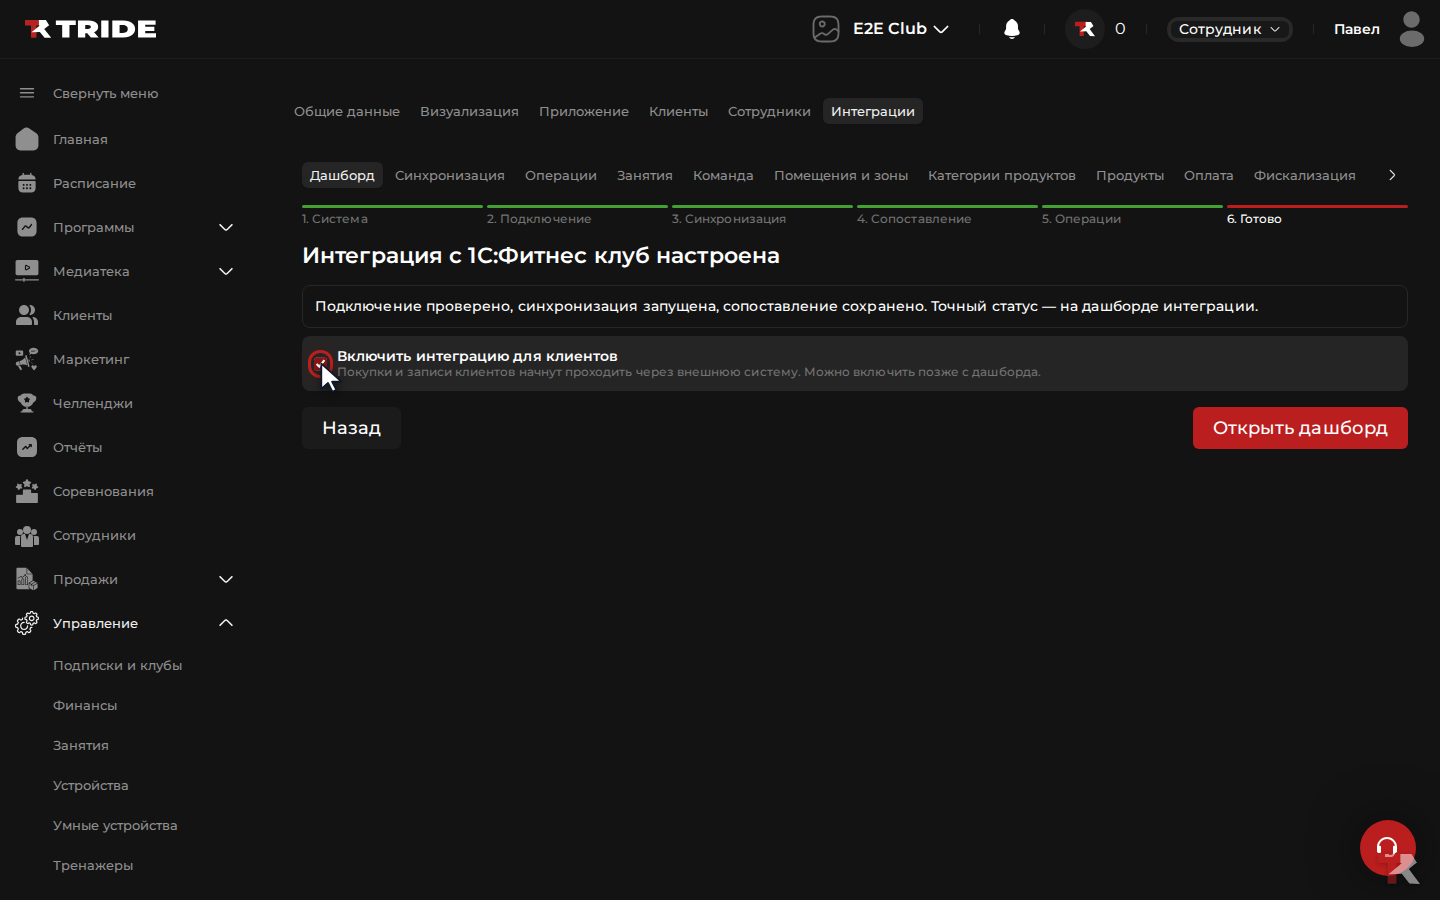1440x900 pixels.
Task: Open the Команда sub-tab
Action: click(x=723, y=175)
